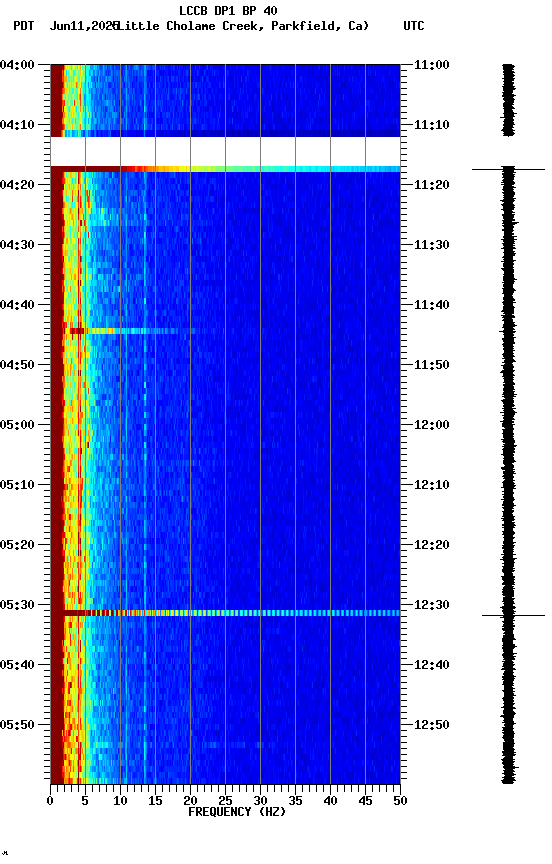Screen dimensions: 552x864
Task: Click the 0 frequency axis tick label
Action: point(50,801)
